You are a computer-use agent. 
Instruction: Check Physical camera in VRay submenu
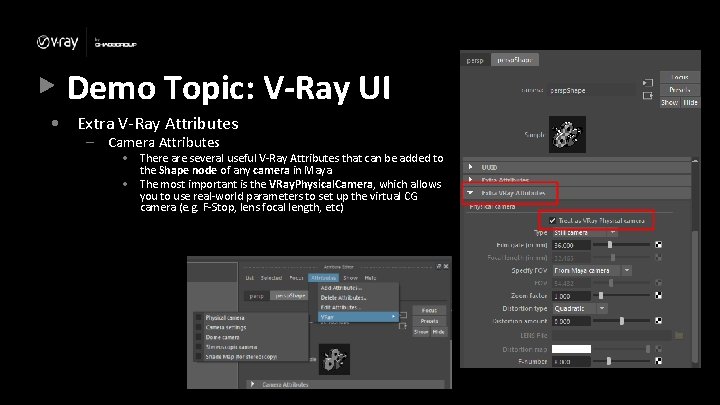pyautogui.click(x=199, y=317)
